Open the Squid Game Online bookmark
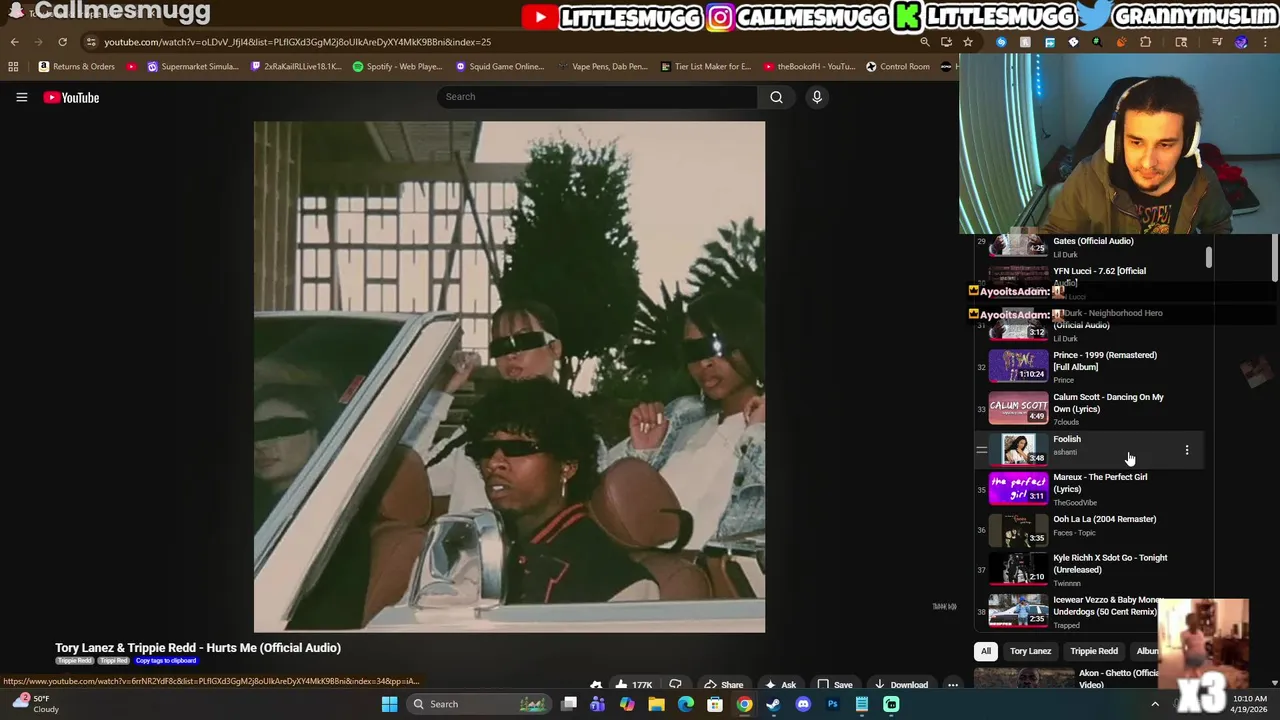This screenshot has width=1280, height=720. click(499, 67)
